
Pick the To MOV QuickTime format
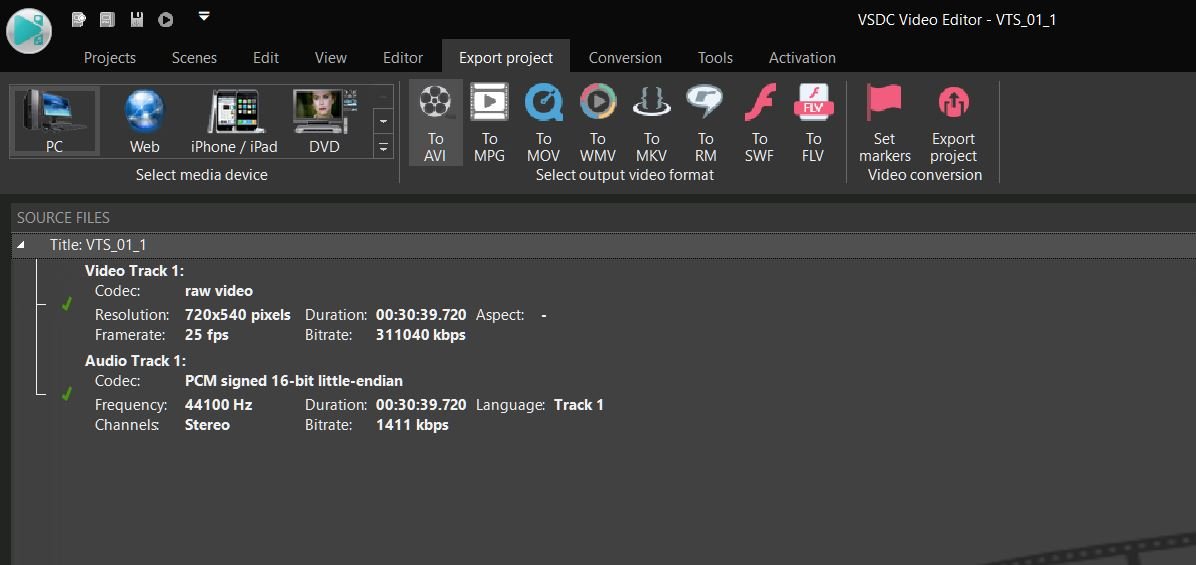pyautogui.click(x=543, y=123)
